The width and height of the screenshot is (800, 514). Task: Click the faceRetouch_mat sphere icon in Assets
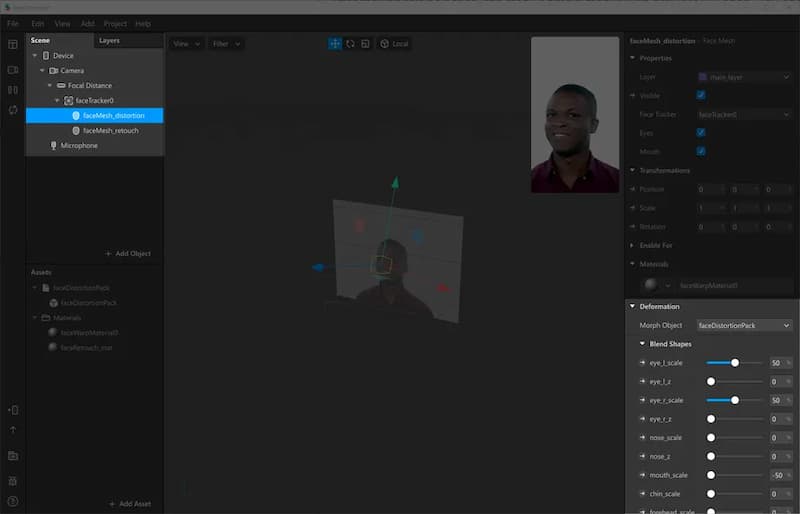pos(52,347)
